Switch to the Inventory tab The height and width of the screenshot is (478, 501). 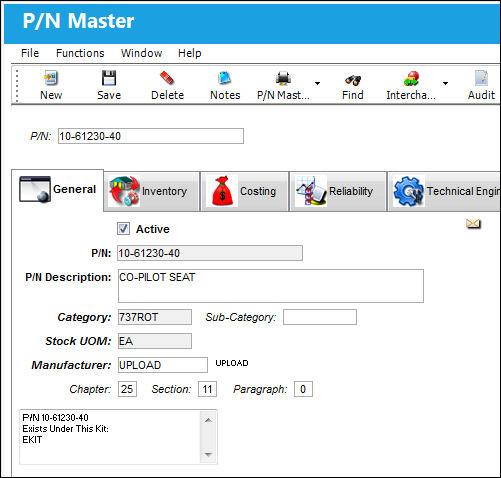point(152,191)
